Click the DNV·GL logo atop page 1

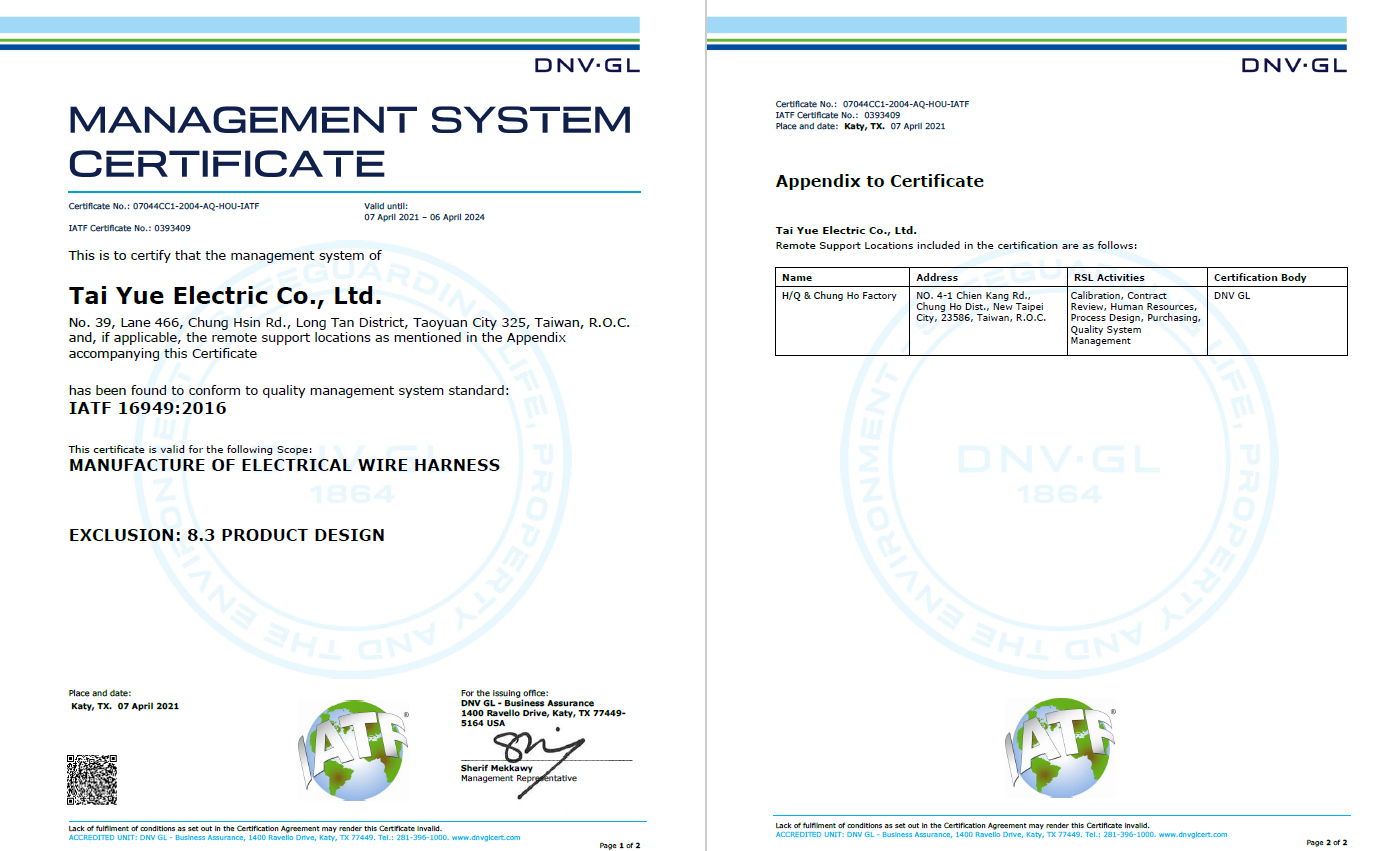point(587,66)
